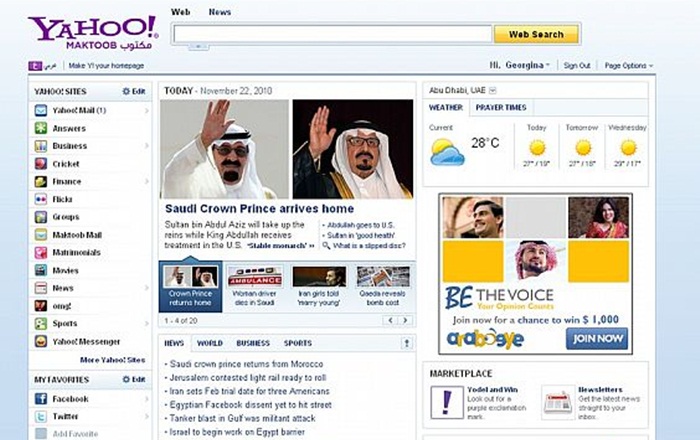The height and width of the screenshot is (440, 700).
Task: Click the Twitter favorite icon
Action: coord(41,416)
